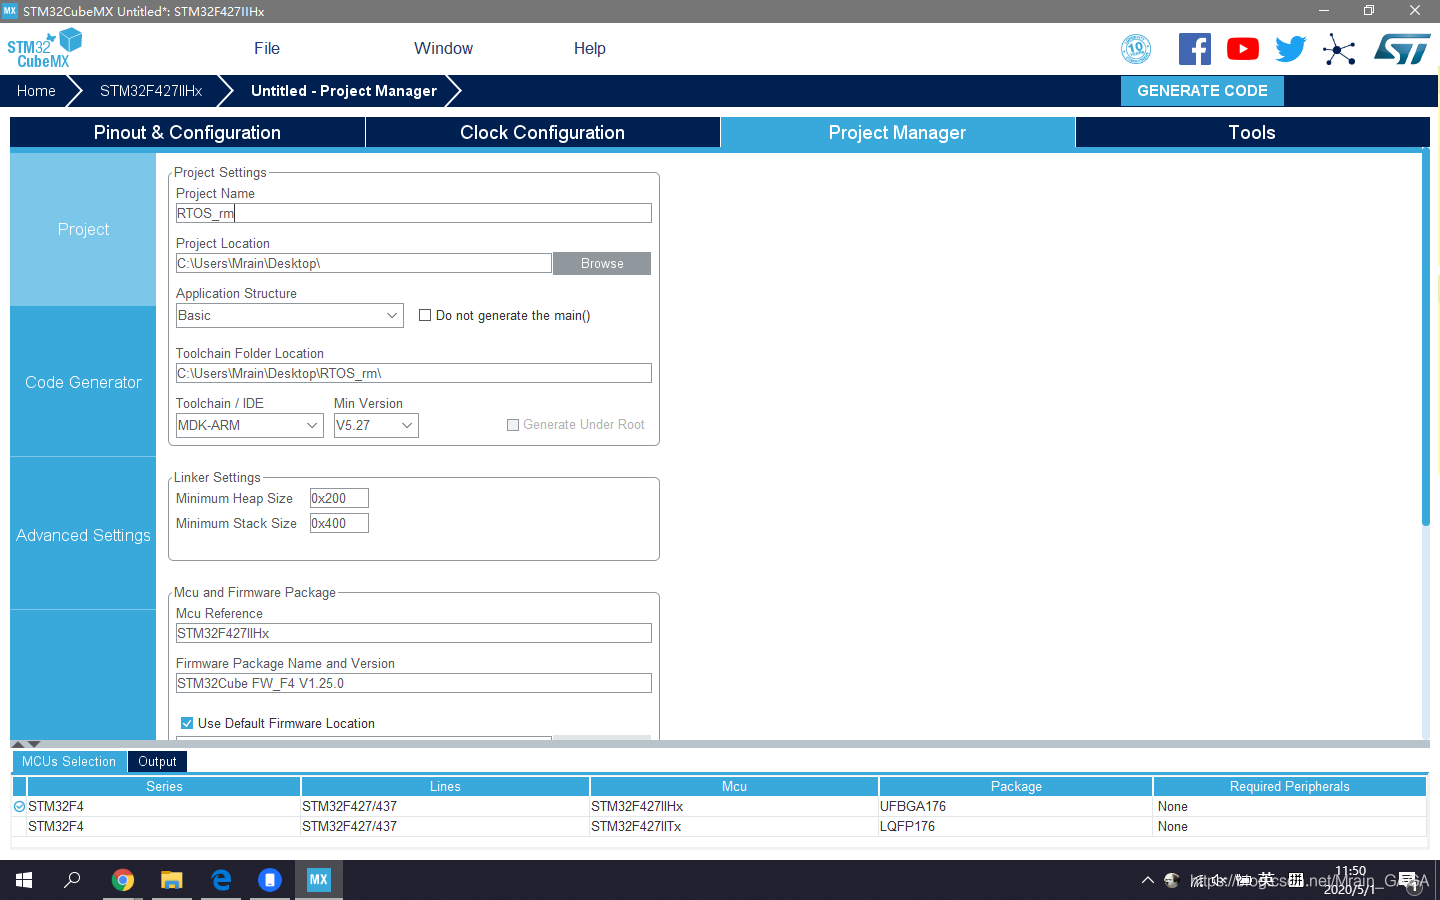
Task: Select the STM32F427IITx table row
Action: [x=719, y=826]
